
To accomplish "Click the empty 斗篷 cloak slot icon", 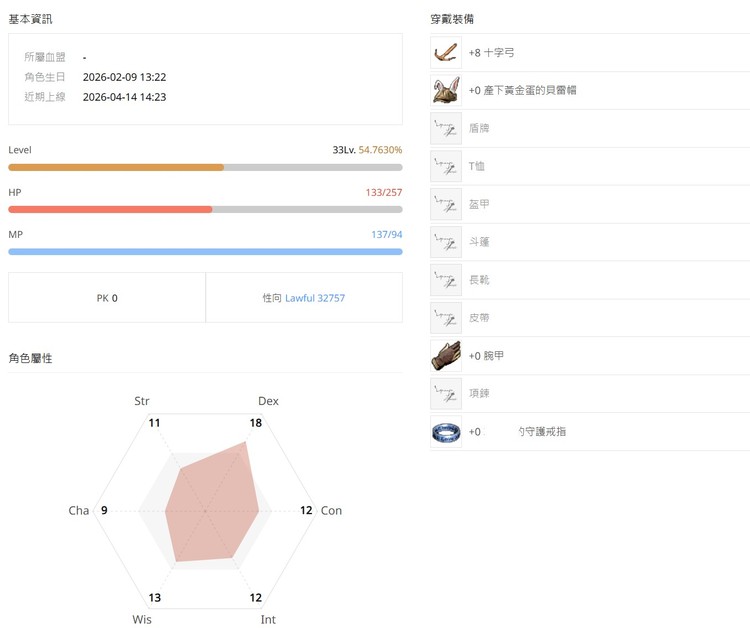I will click(445, 242).
